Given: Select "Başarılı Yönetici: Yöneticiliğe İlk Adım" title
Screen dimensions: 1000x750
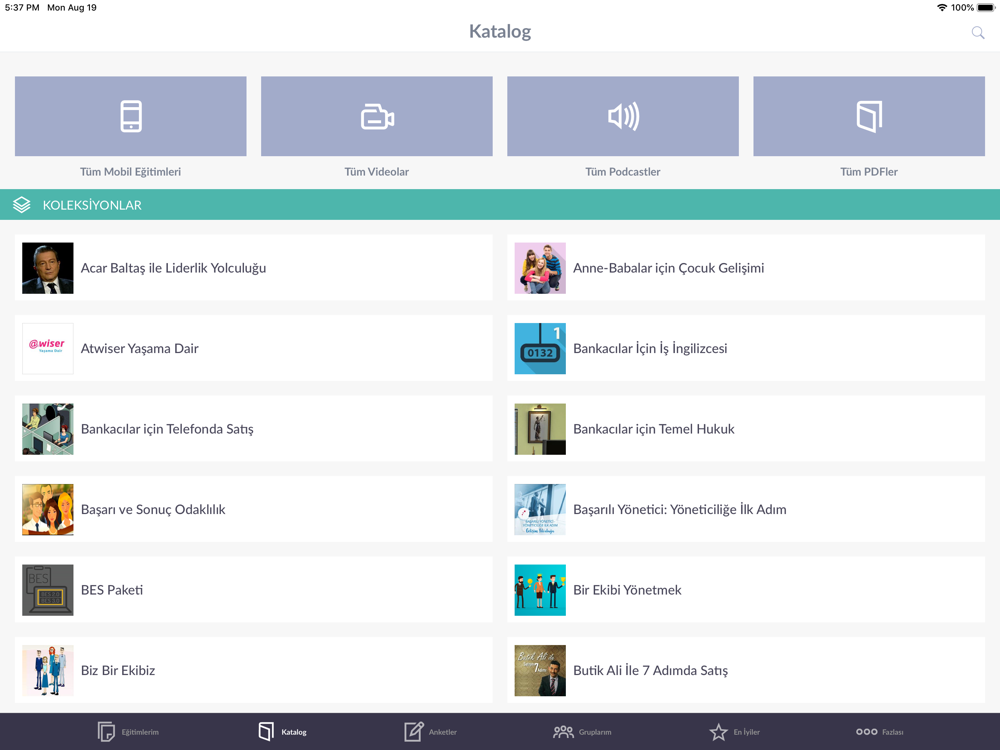Looking at the screenshot, I should pyautogui.click(x=680, y=510).
